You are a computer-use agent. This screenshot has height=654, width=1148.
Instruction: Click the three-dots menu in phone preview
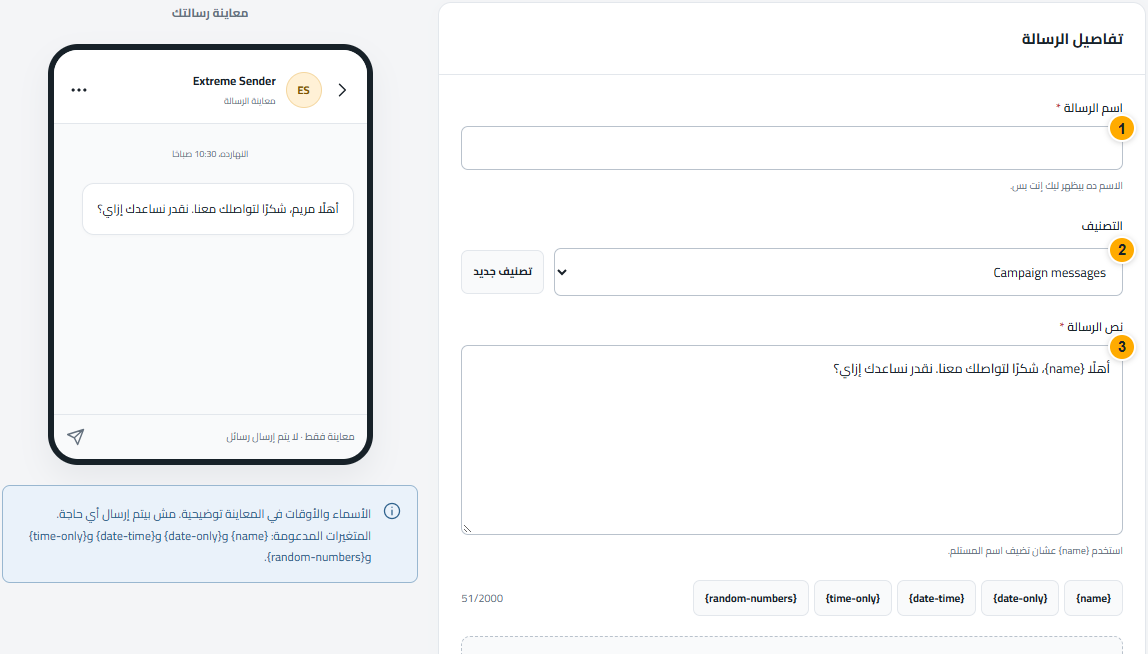(x=79, y=90)
